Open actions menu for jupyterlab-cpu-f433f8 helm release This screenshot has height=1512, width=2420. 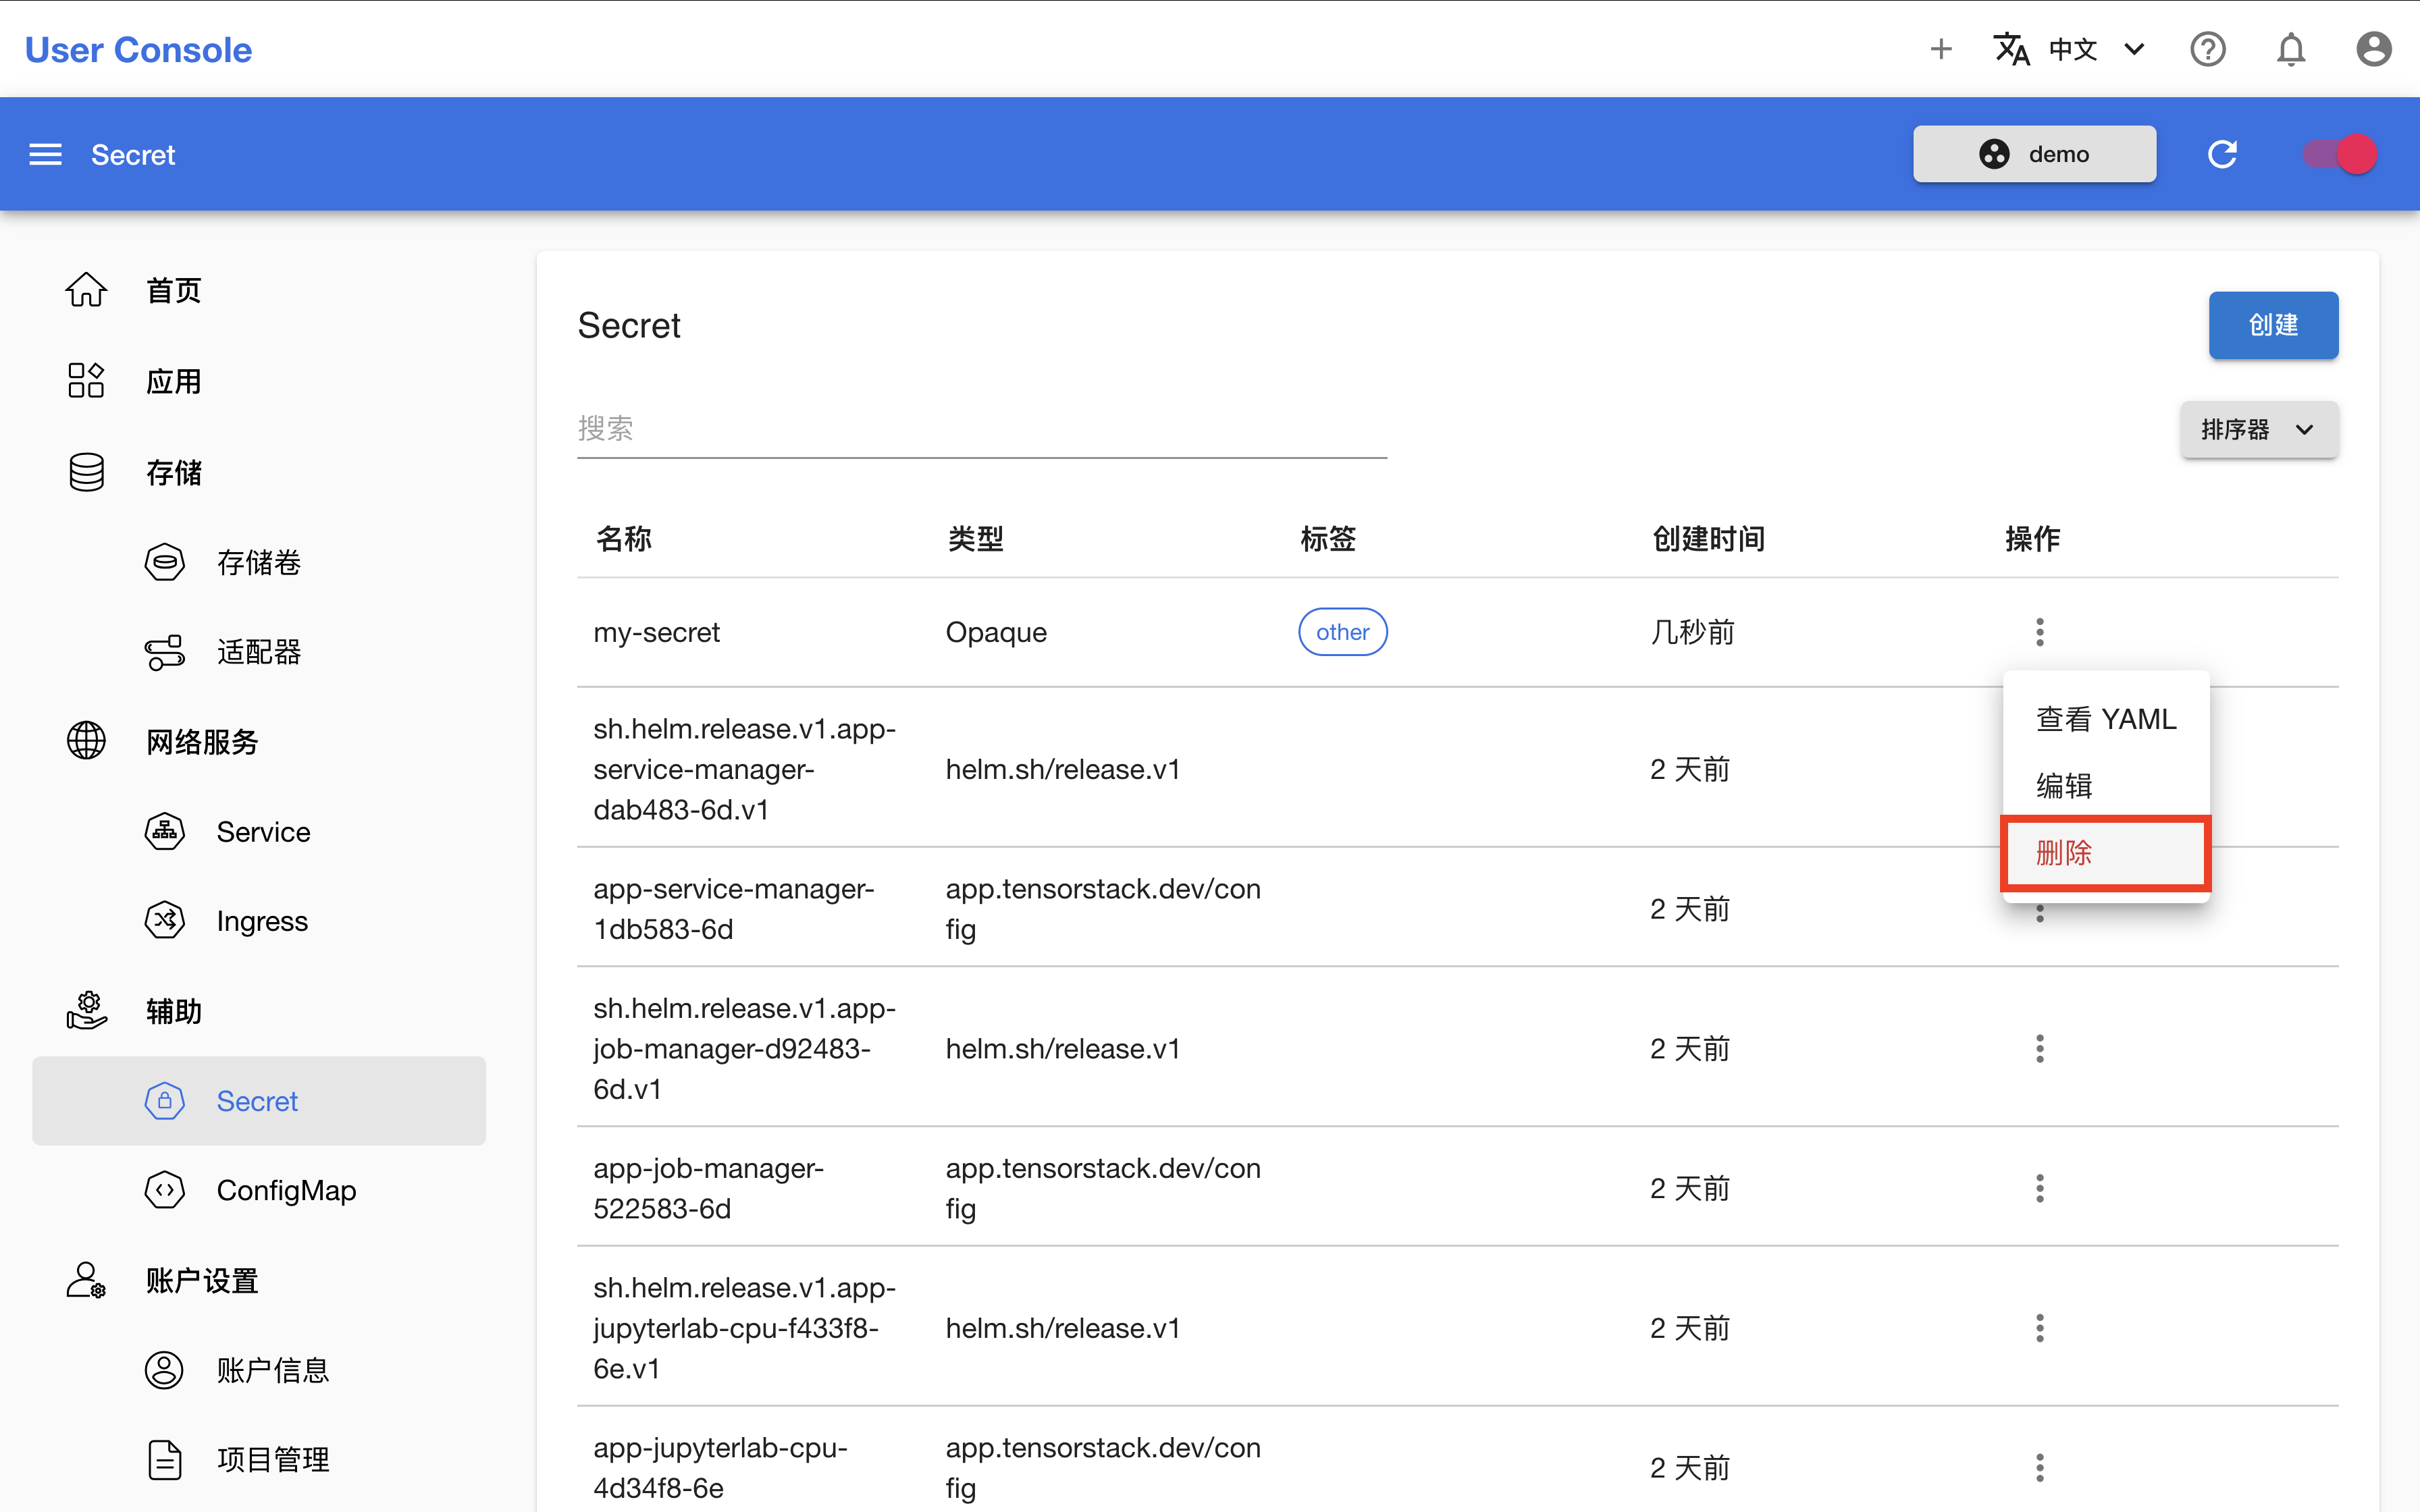click(x=2039, y=1328)
